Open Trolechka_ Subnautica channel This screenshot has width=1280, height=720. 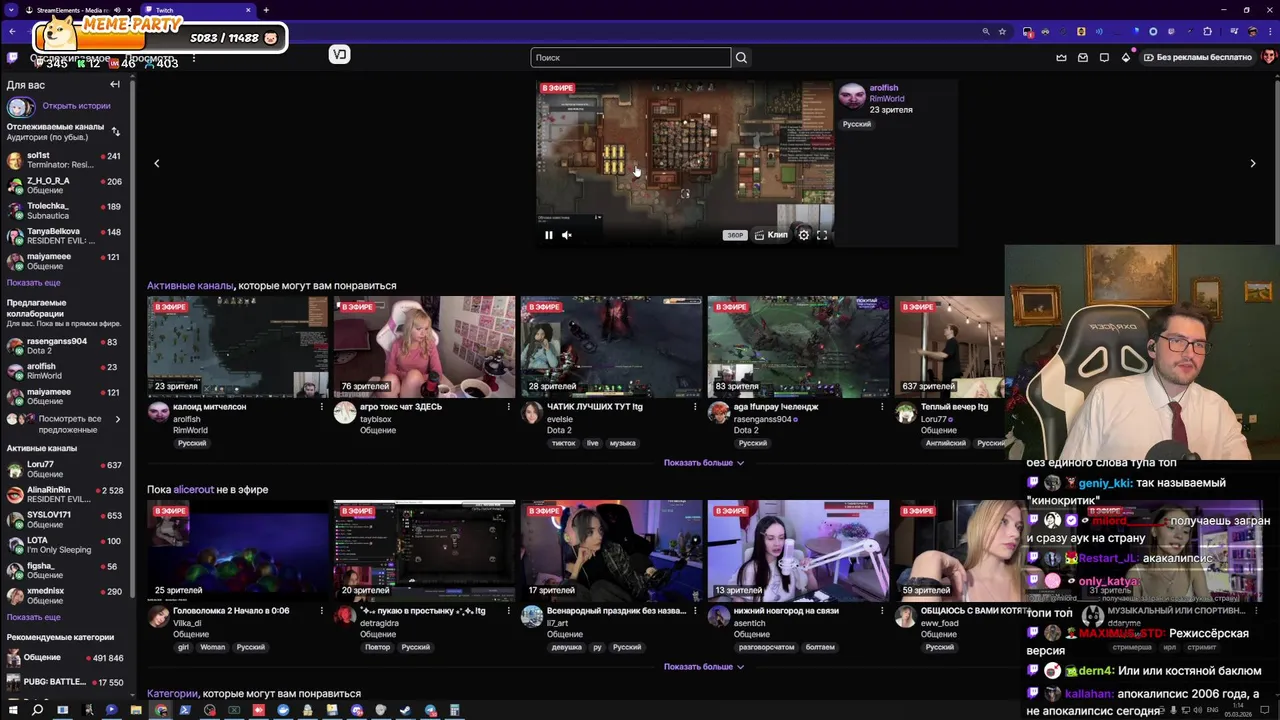65,211
